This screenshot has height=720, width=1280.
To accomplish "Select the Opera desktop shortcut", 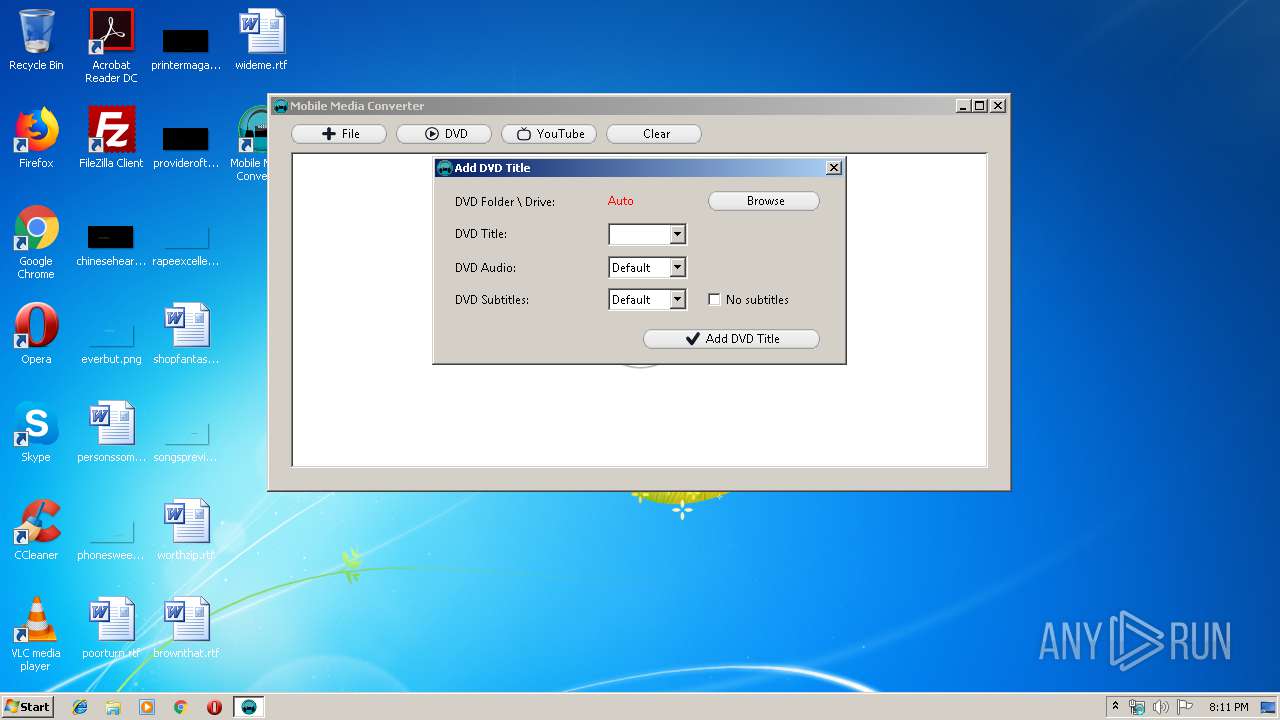I will (36, 334).
